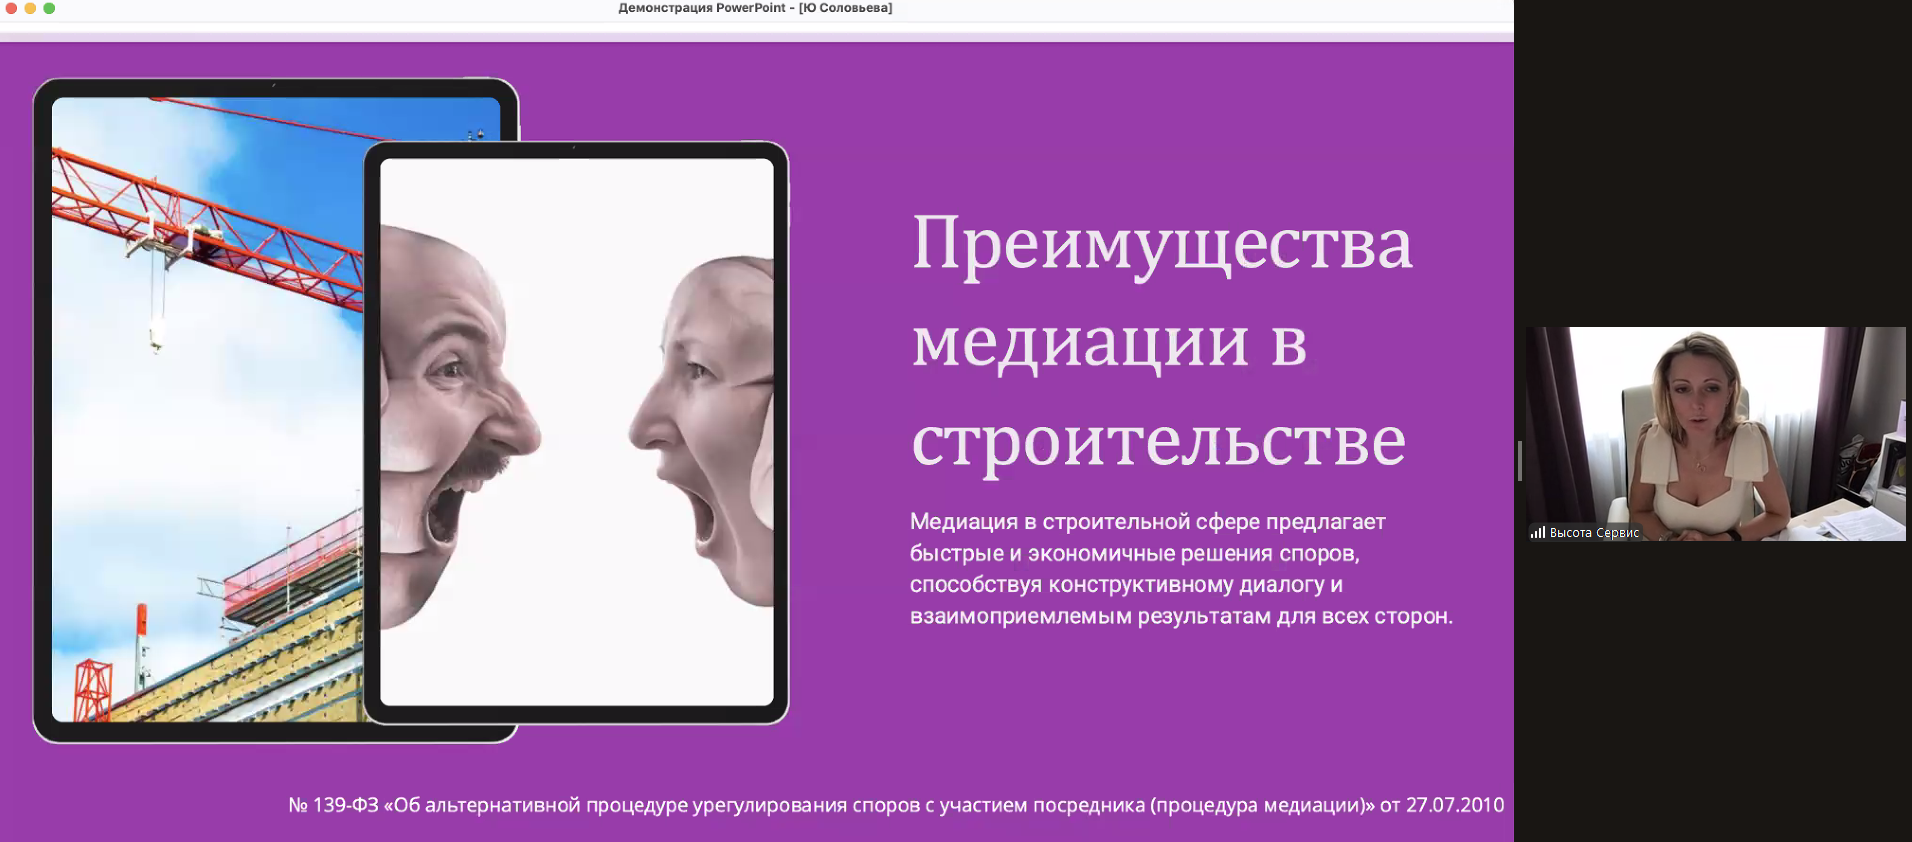This screenshot has height=842, width=1912.
Task: Click the green fullscreen window button
Action: coord(49,8)
